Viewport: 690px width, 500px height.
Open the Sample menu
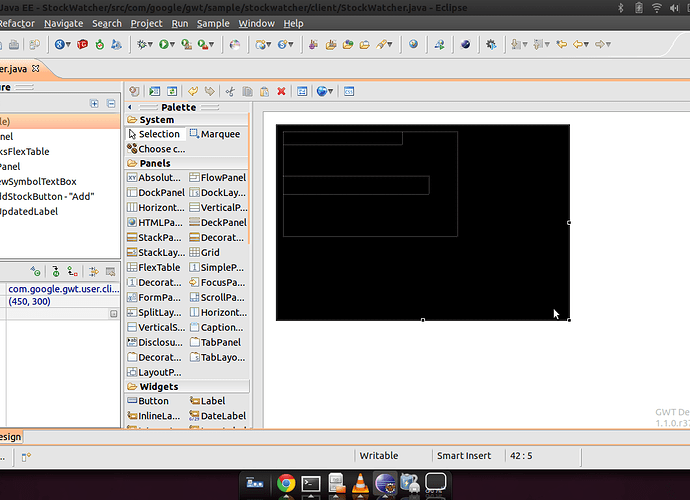click(213, 23)
